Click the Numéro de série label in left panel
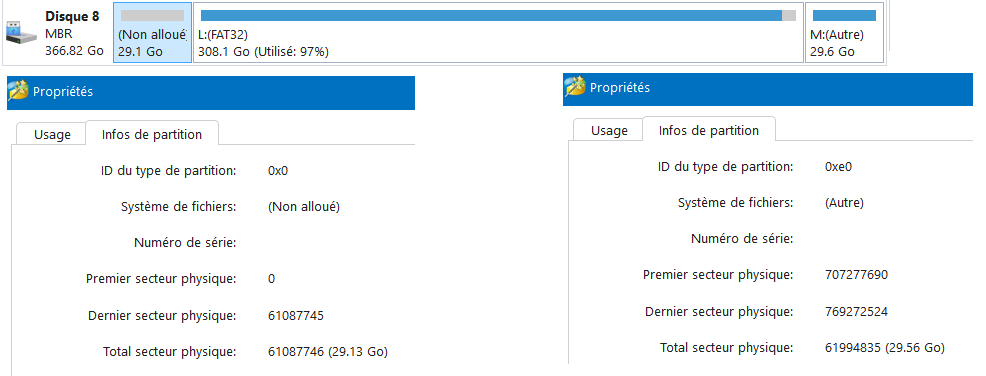This screenshot has width=986, height=376. pos(185,243)
